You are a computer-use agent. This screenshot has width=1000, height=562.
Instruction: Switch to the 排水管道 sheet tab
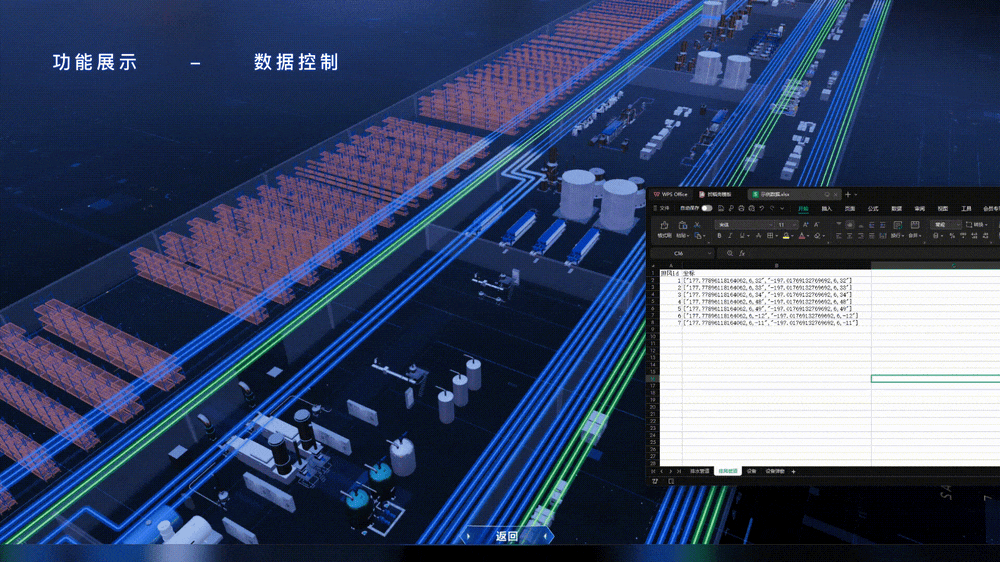(700, 471)
